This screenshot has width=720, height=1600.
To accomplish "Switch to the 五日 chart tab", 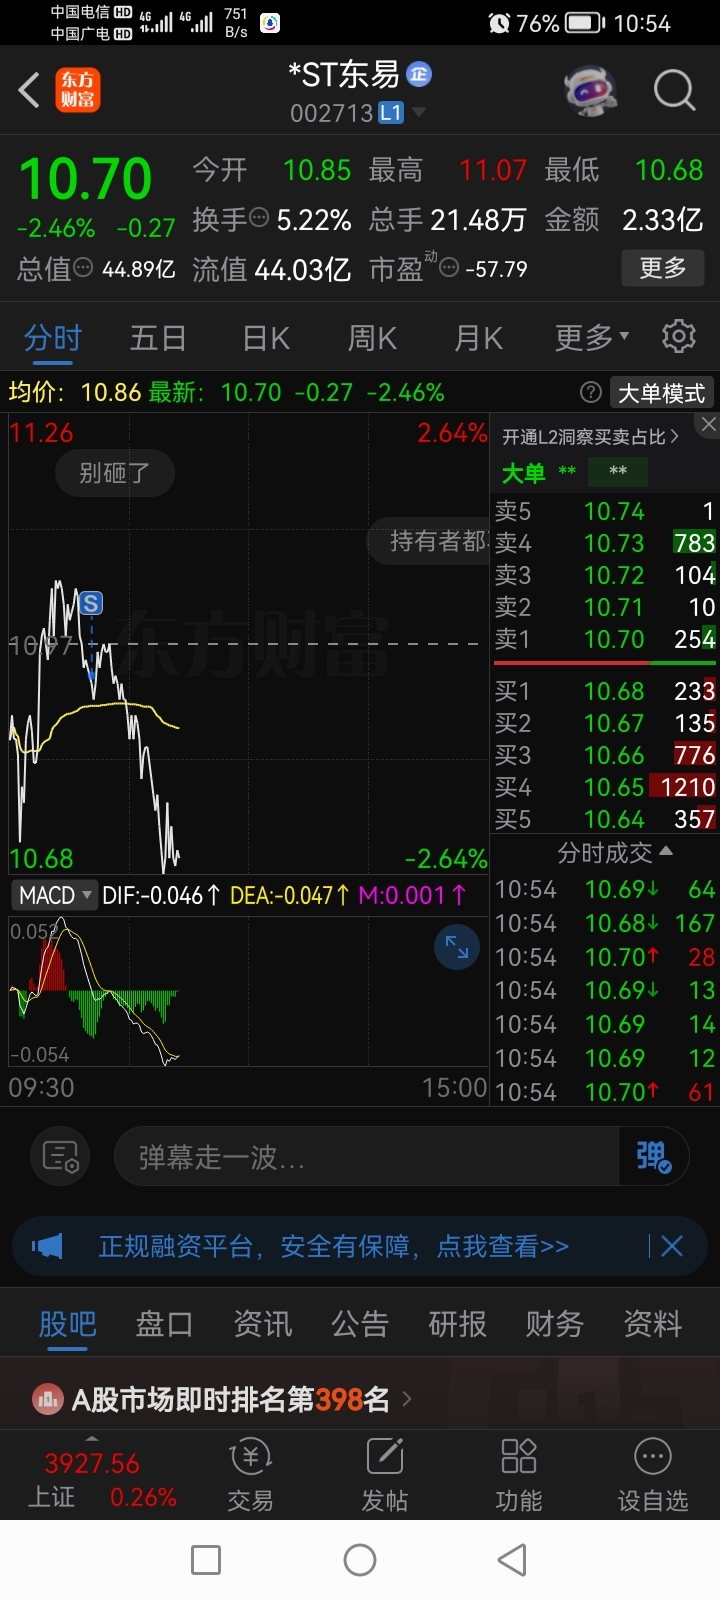I will [158, 338].
